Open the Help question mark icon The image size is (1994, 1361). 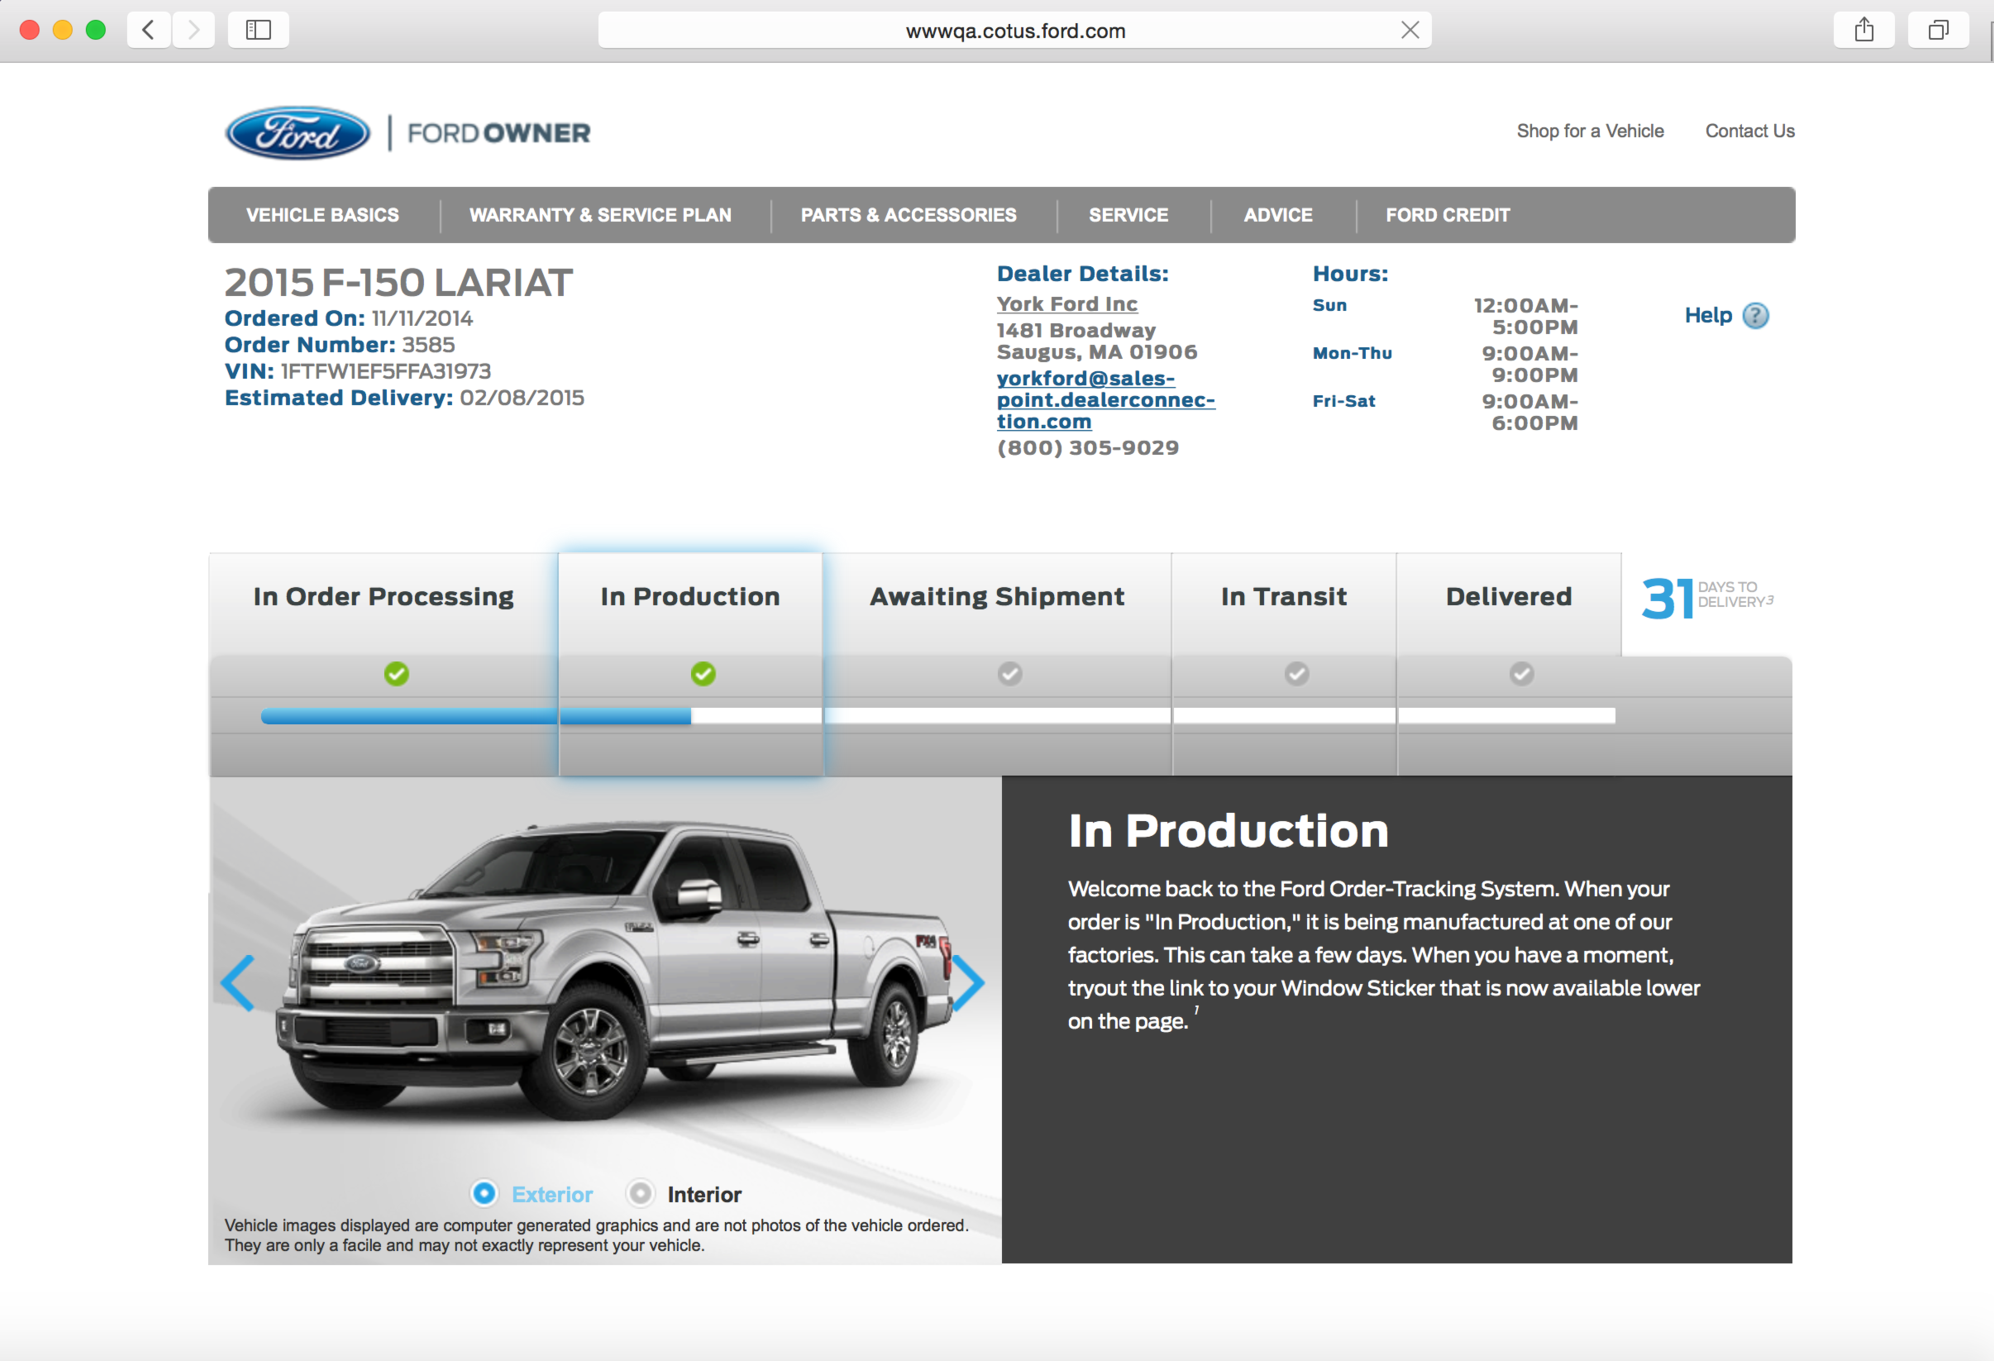click(x=1756, y=316)
